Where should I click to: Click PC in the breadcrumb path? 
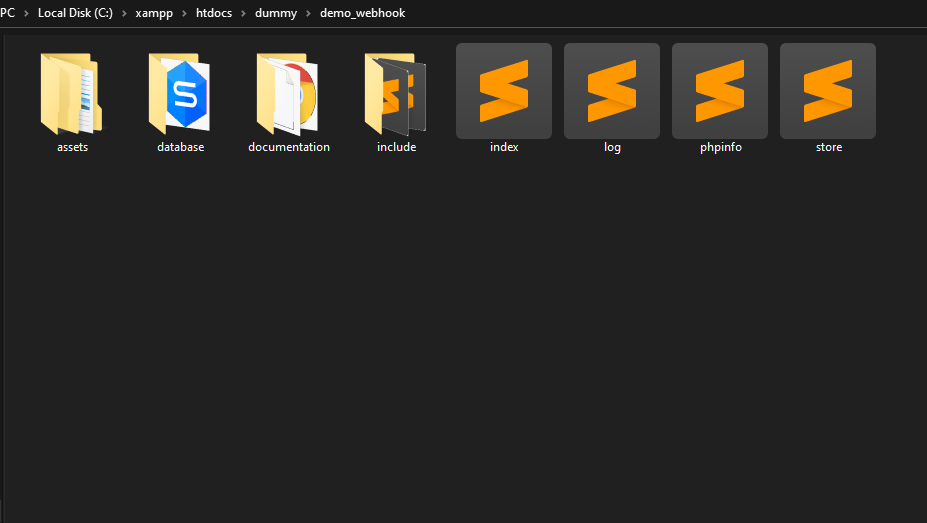8,13
